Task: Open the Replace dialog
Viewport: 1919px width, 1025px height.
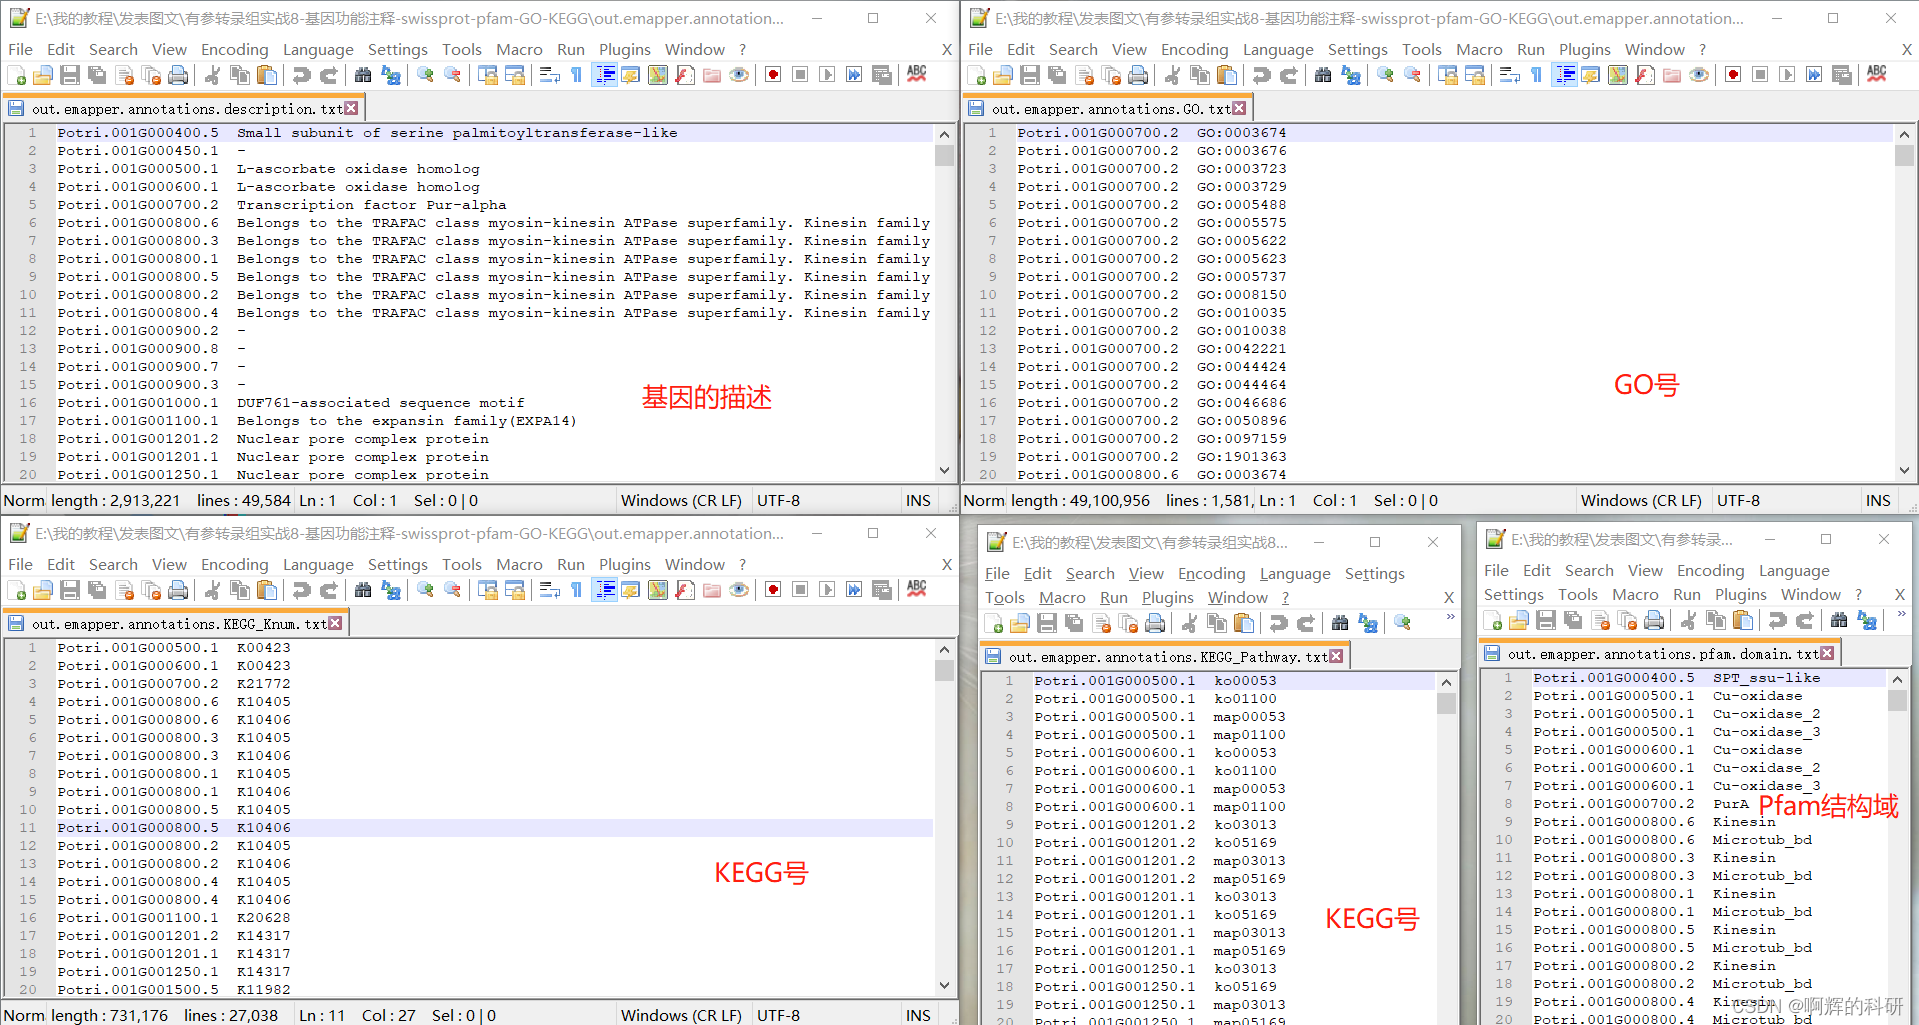Action: click(390, 74)
